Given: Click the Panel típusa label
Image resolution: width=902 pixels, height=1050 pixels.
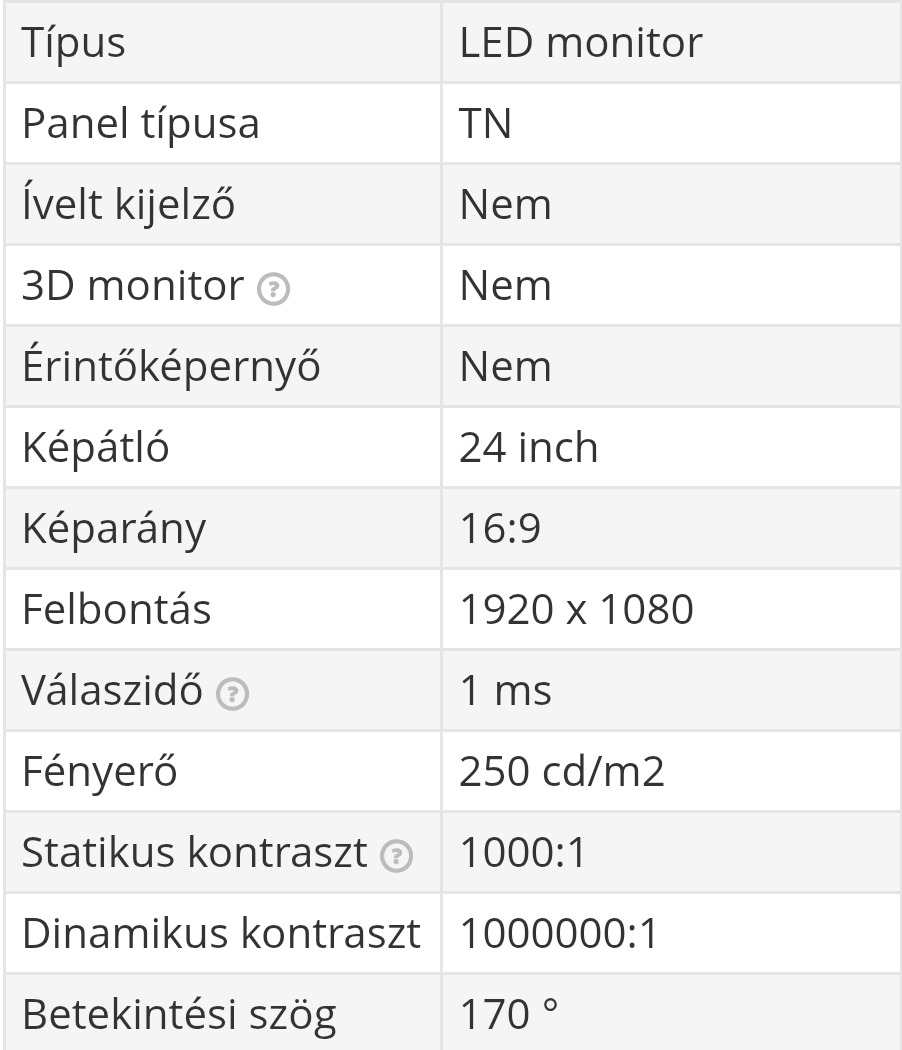Looking at the screenshot, I should coord(140,124).
